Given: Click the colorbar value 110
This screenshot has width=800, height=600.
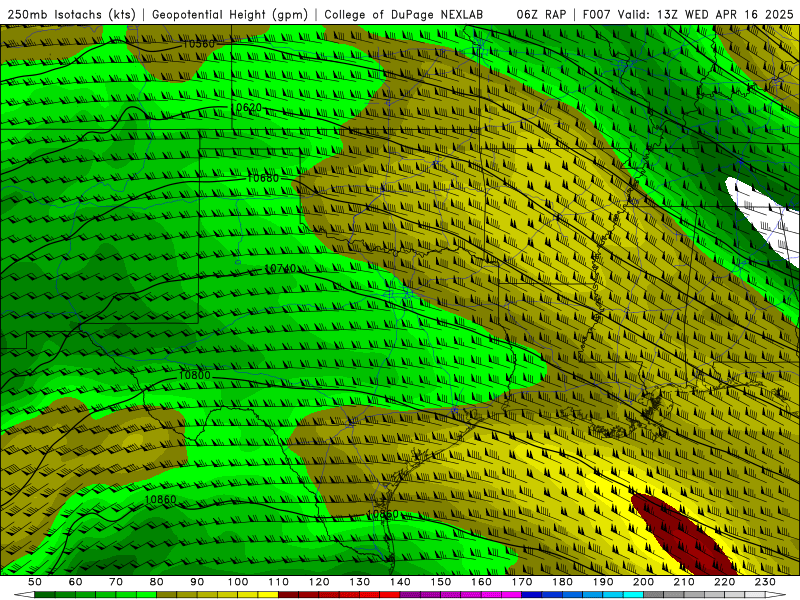Looking at the screenshot, I should (278, 582).
